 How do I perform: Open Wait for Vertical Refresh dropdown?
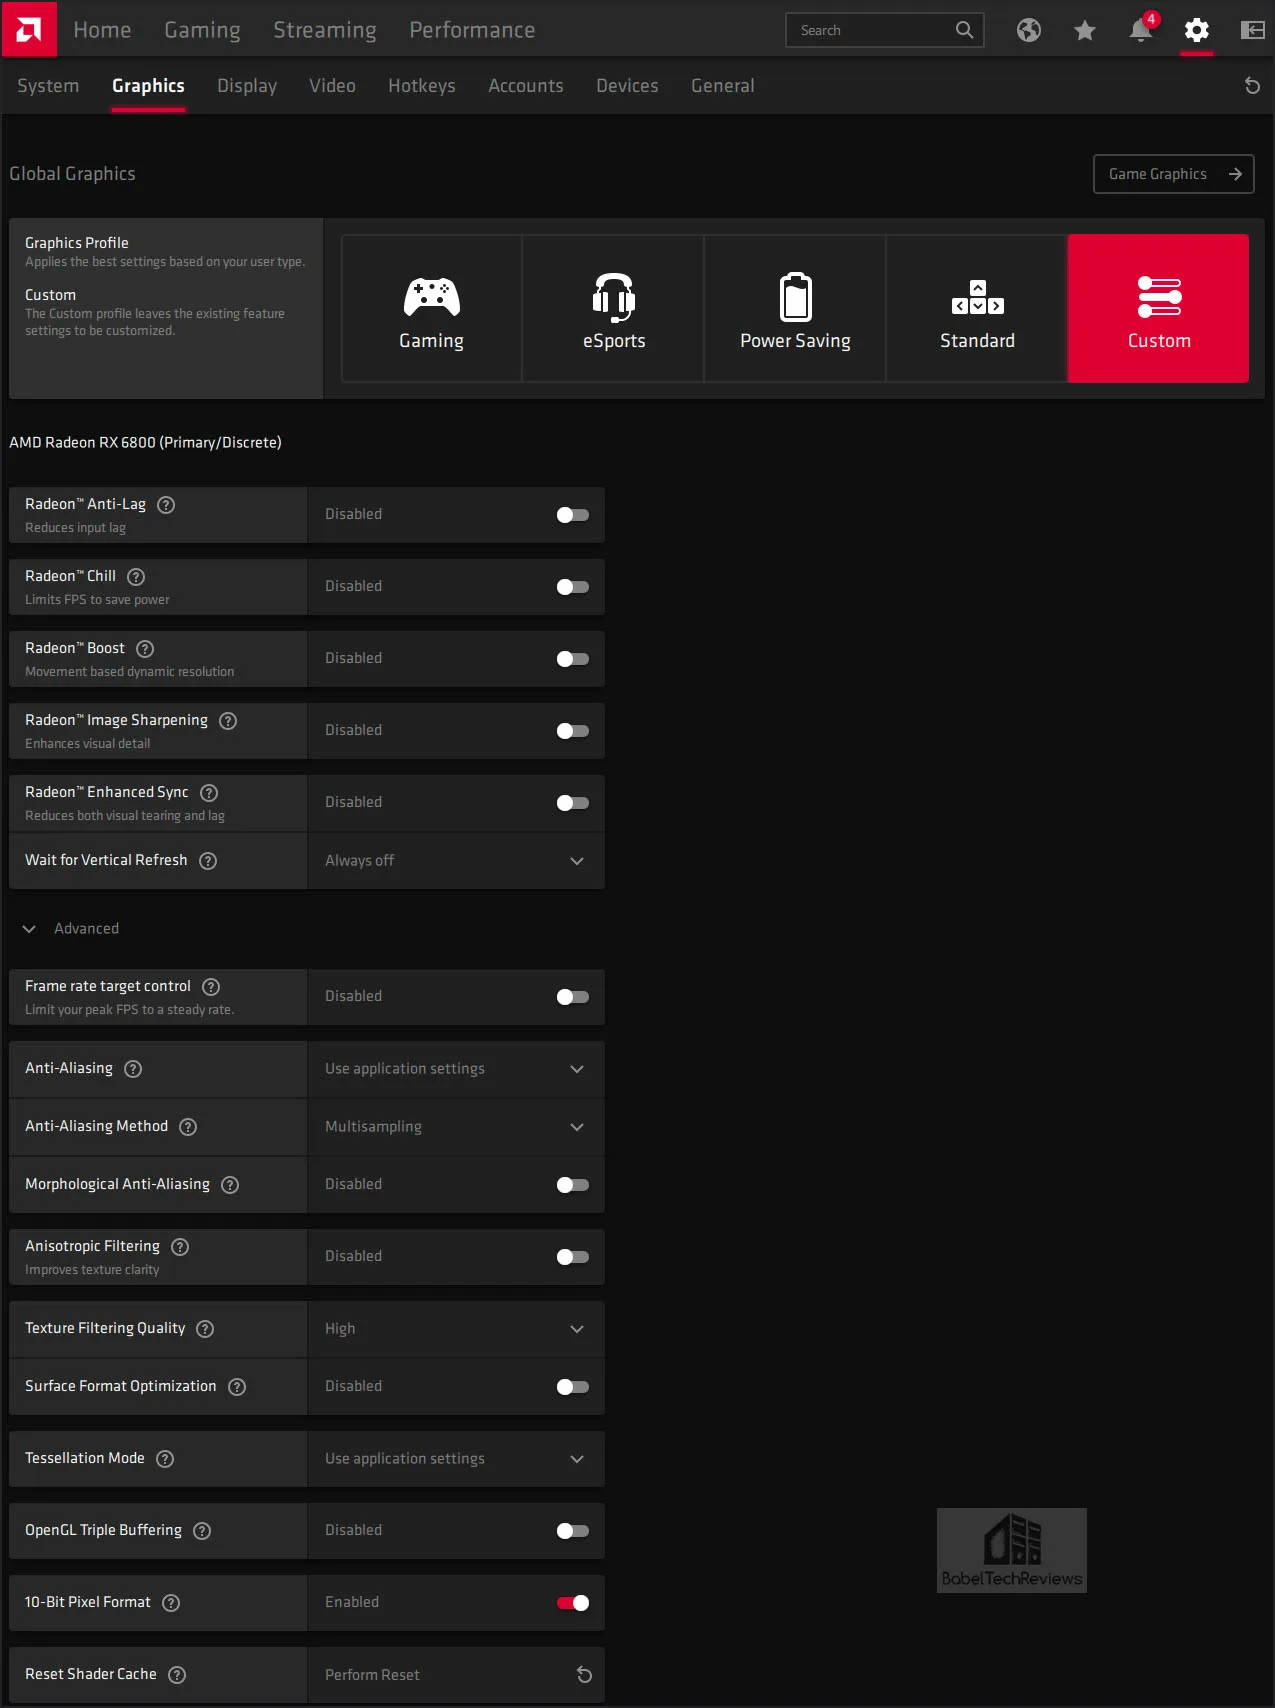click(x=456, y=861)
